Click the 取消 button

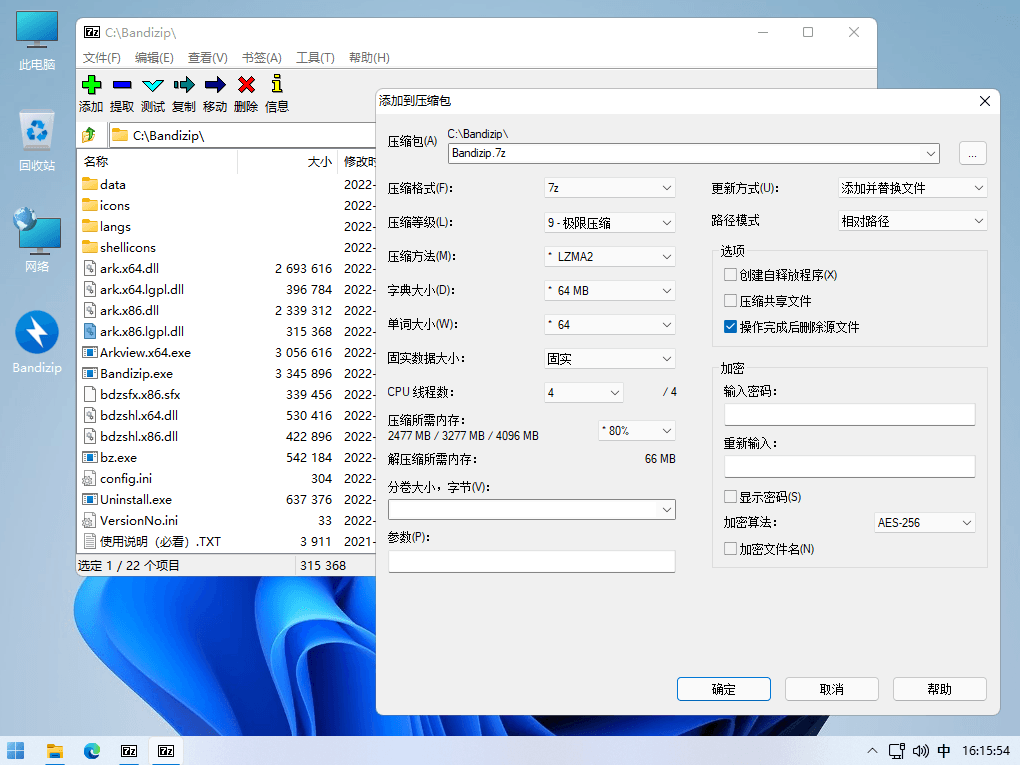(x=831, y=689)
